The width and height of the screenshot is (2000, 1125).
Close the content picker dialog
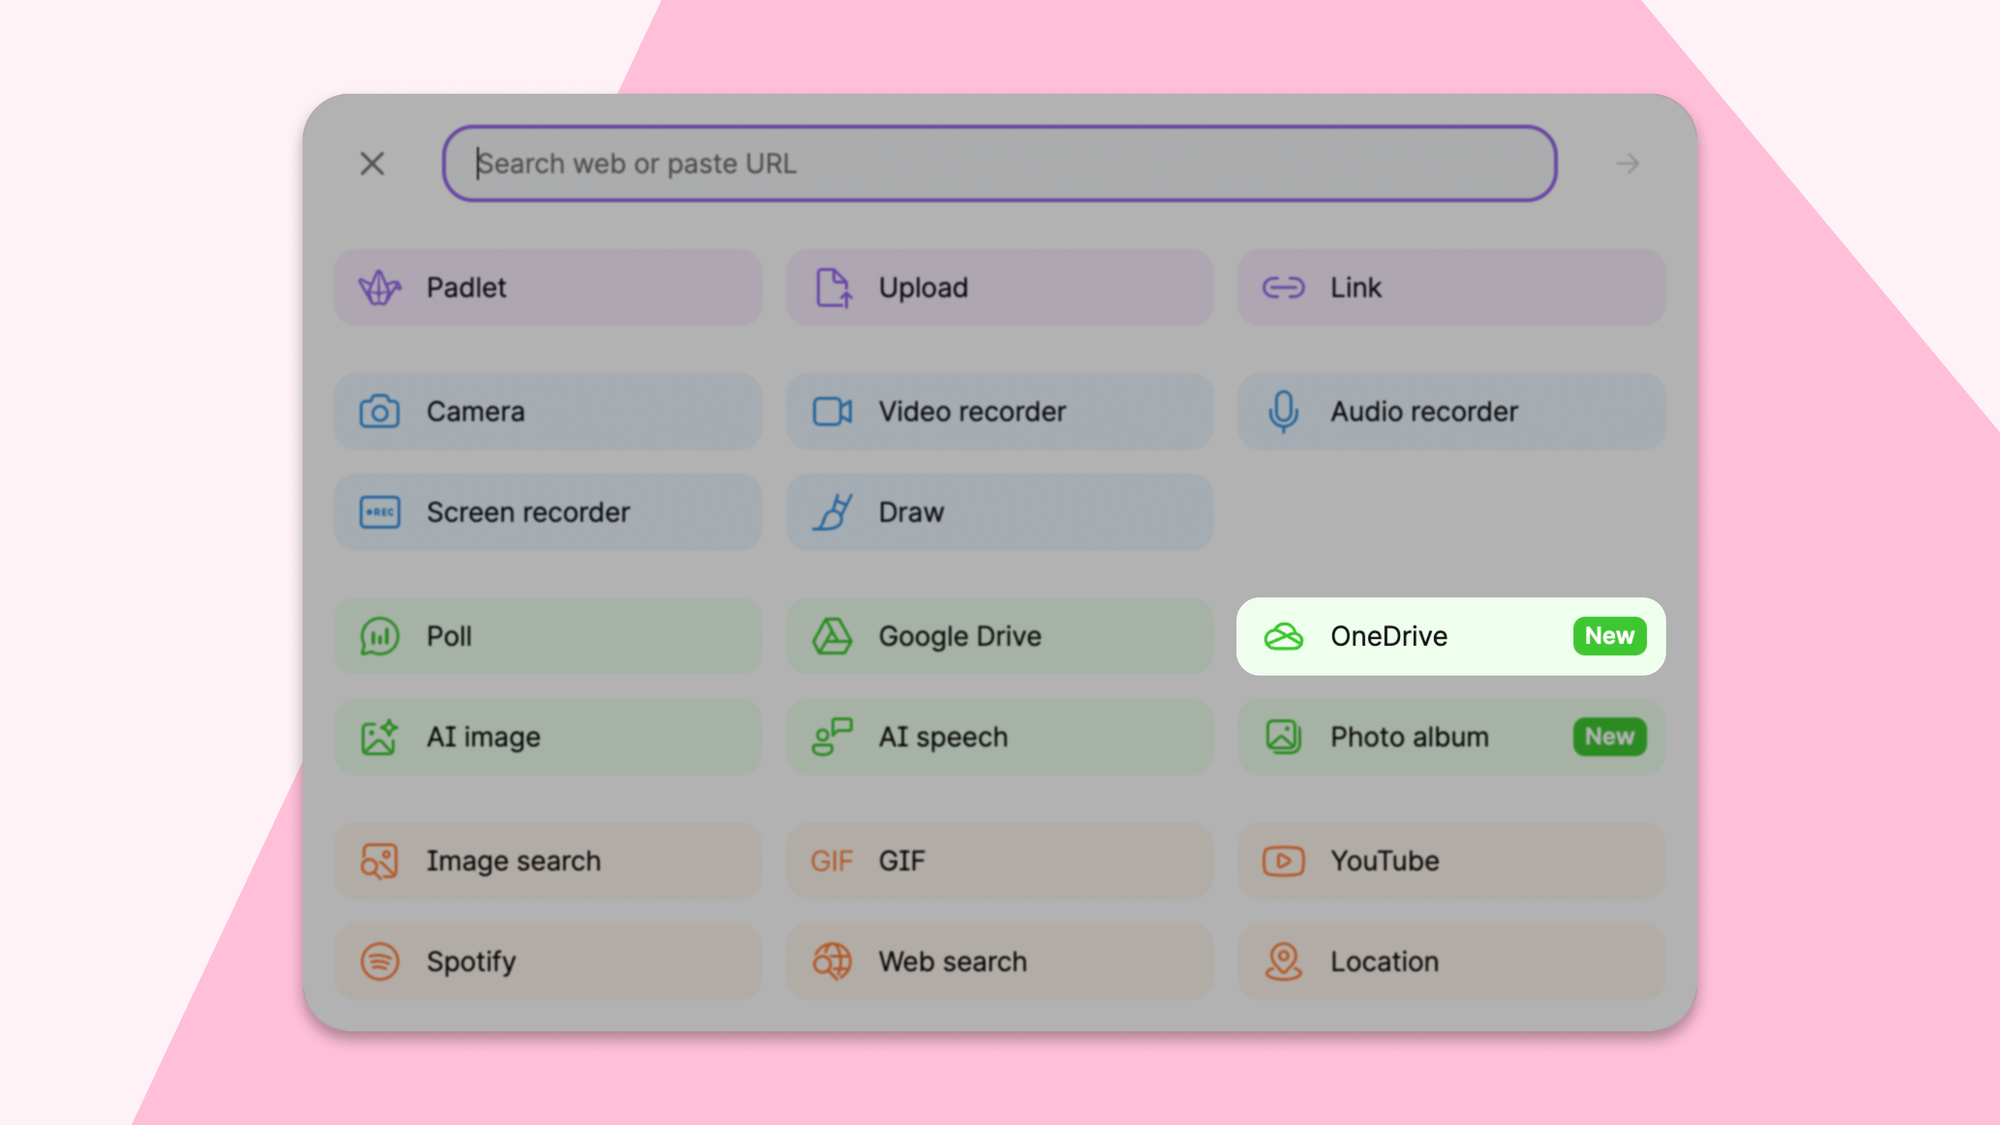point(372,164)
